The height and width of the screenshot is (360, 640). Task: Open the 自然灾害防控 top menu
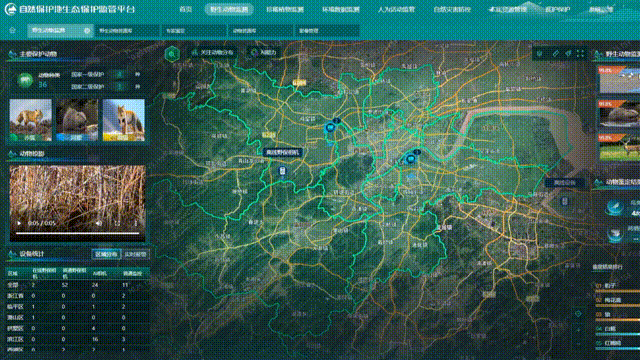click(452, 9)
